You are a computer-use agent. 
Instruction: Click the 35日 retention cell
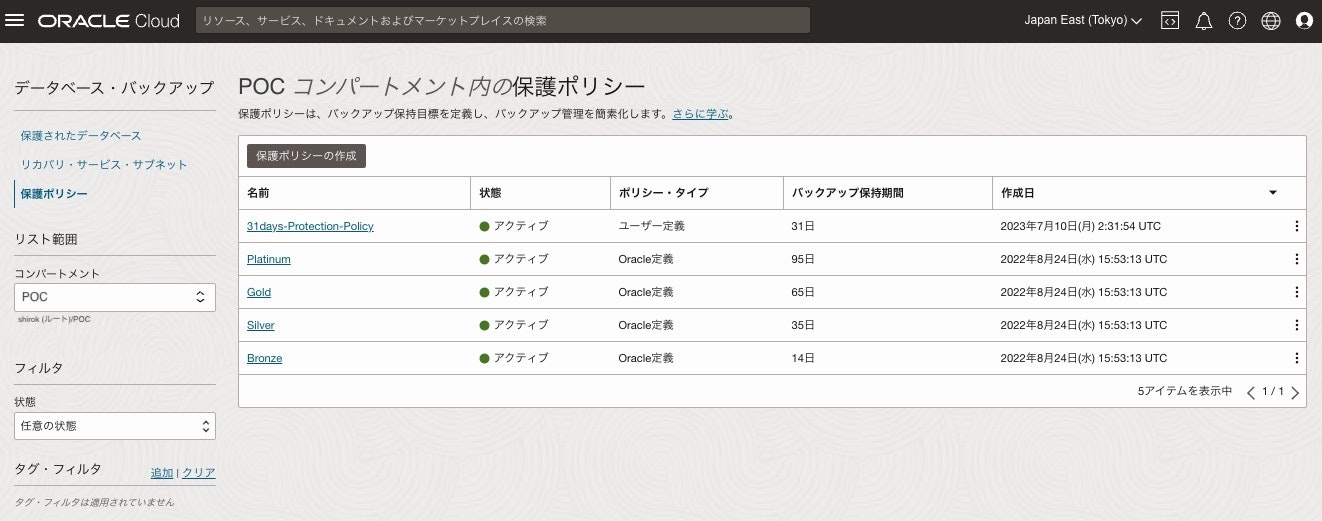[x=803, y=325]
